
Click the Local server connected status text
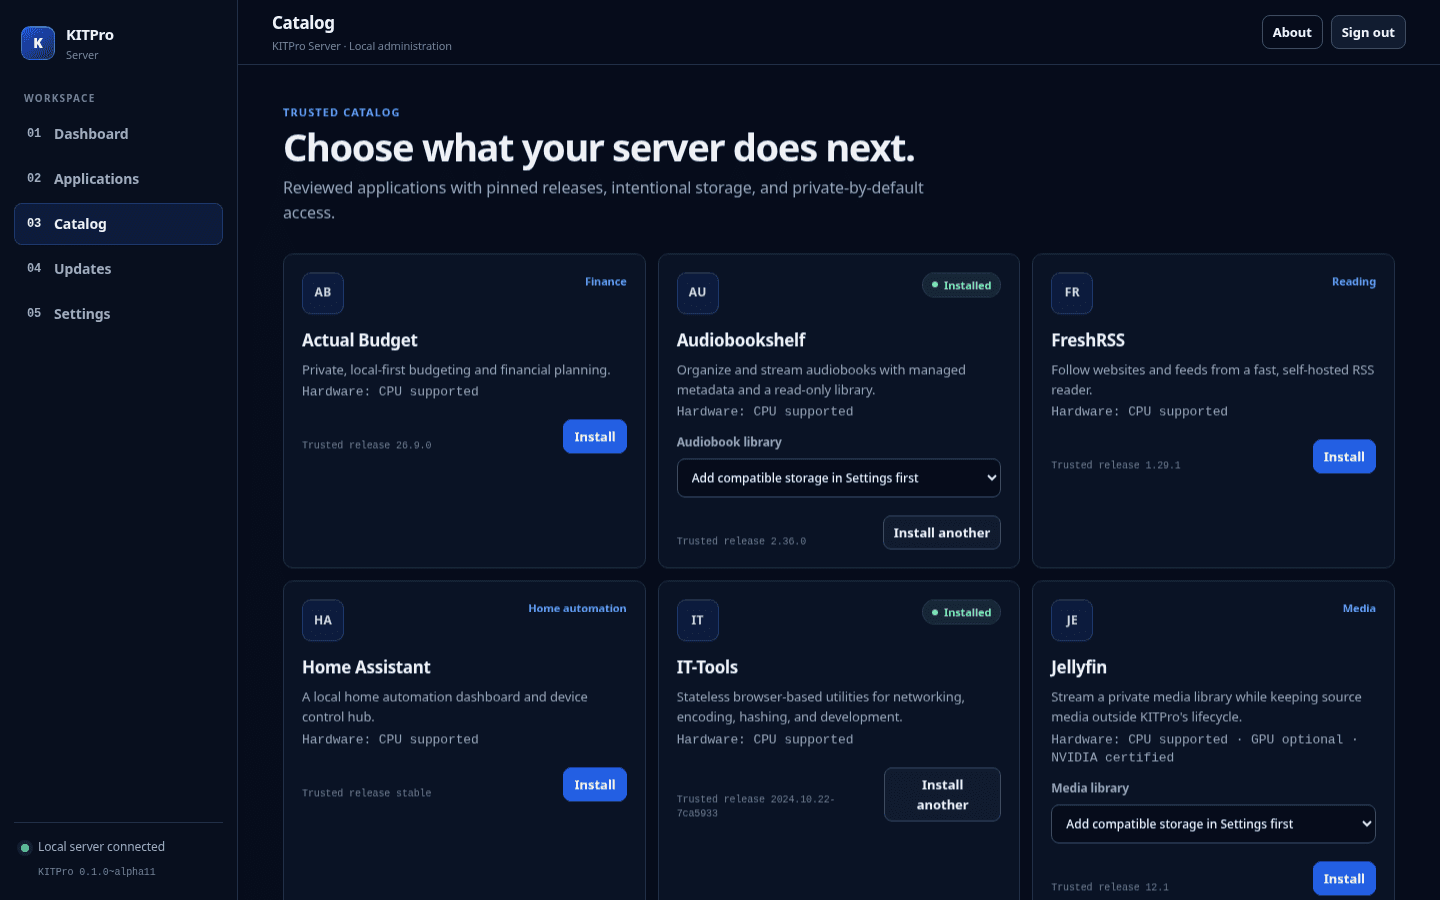click(101, 847)
